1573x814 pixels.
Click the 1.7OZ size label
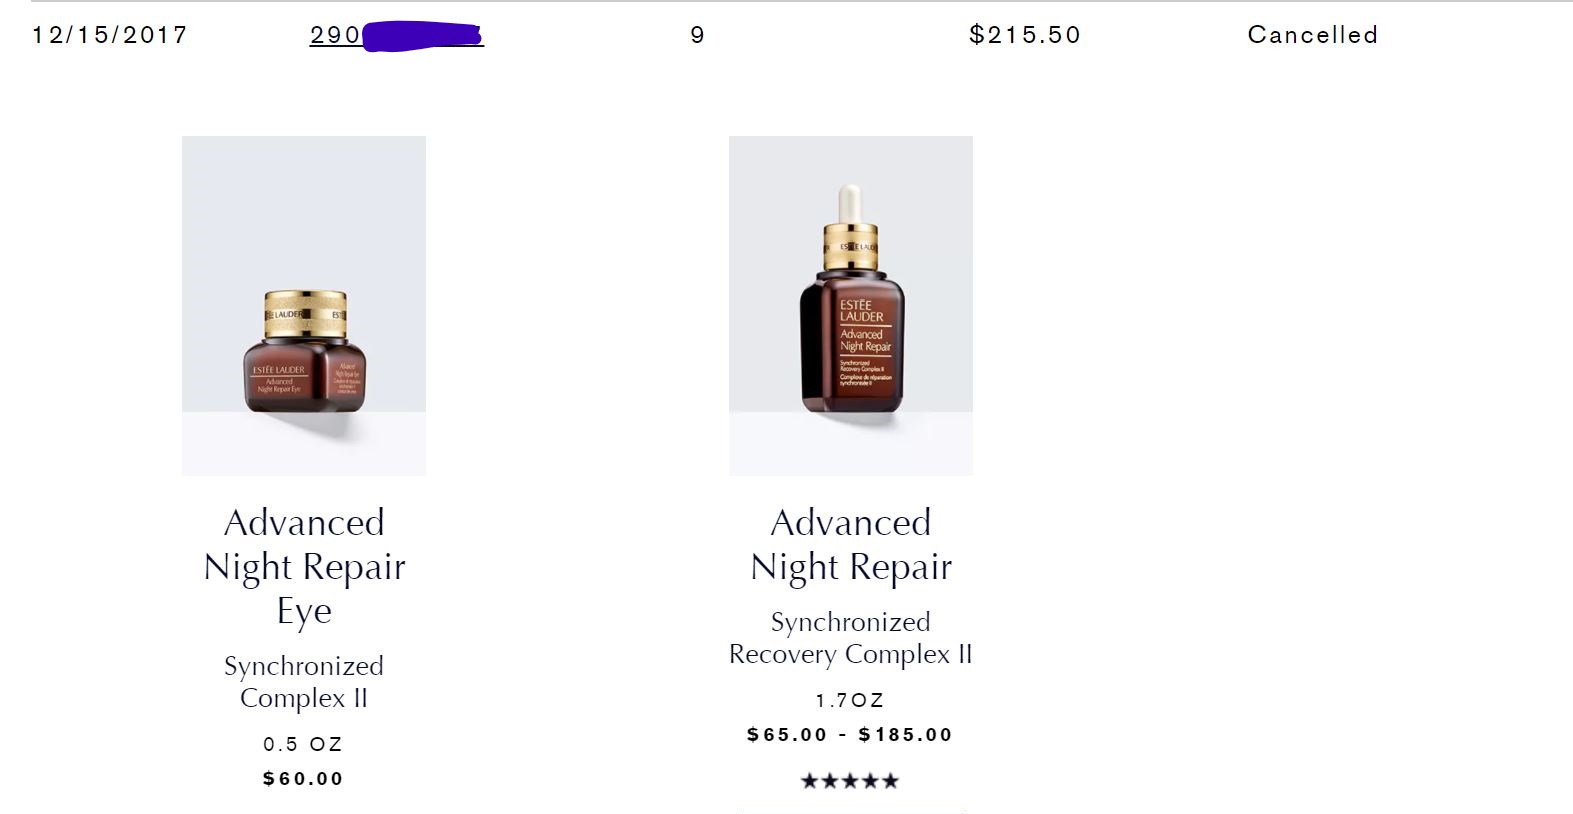[x=850, y=700]
